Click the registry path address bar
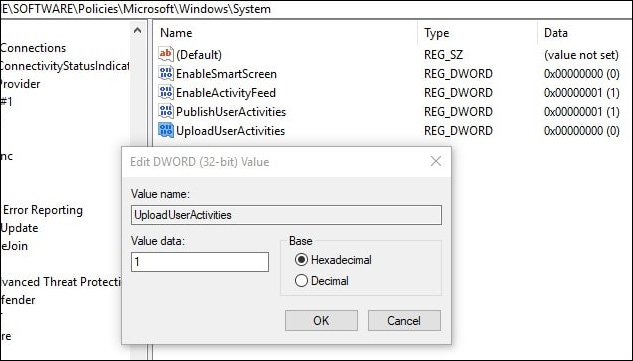The height and width of the screenshot is (361, 633). [316, 9]
